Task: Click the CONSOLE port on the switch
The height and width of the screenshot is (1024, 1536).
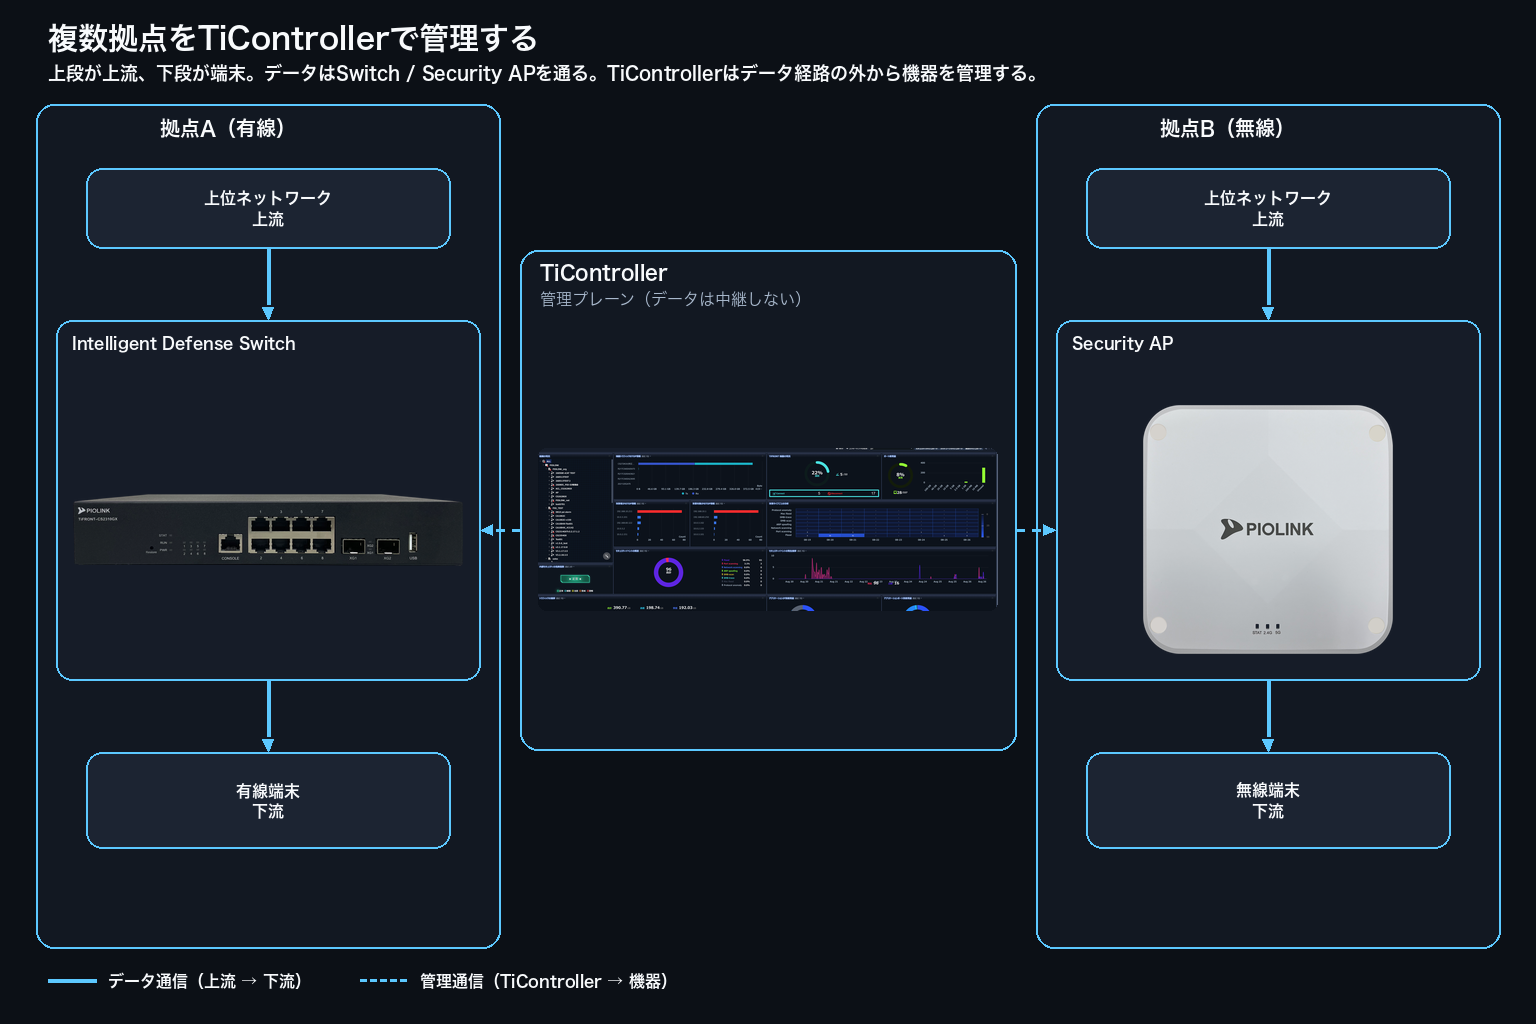Action: tap(230, 543)
